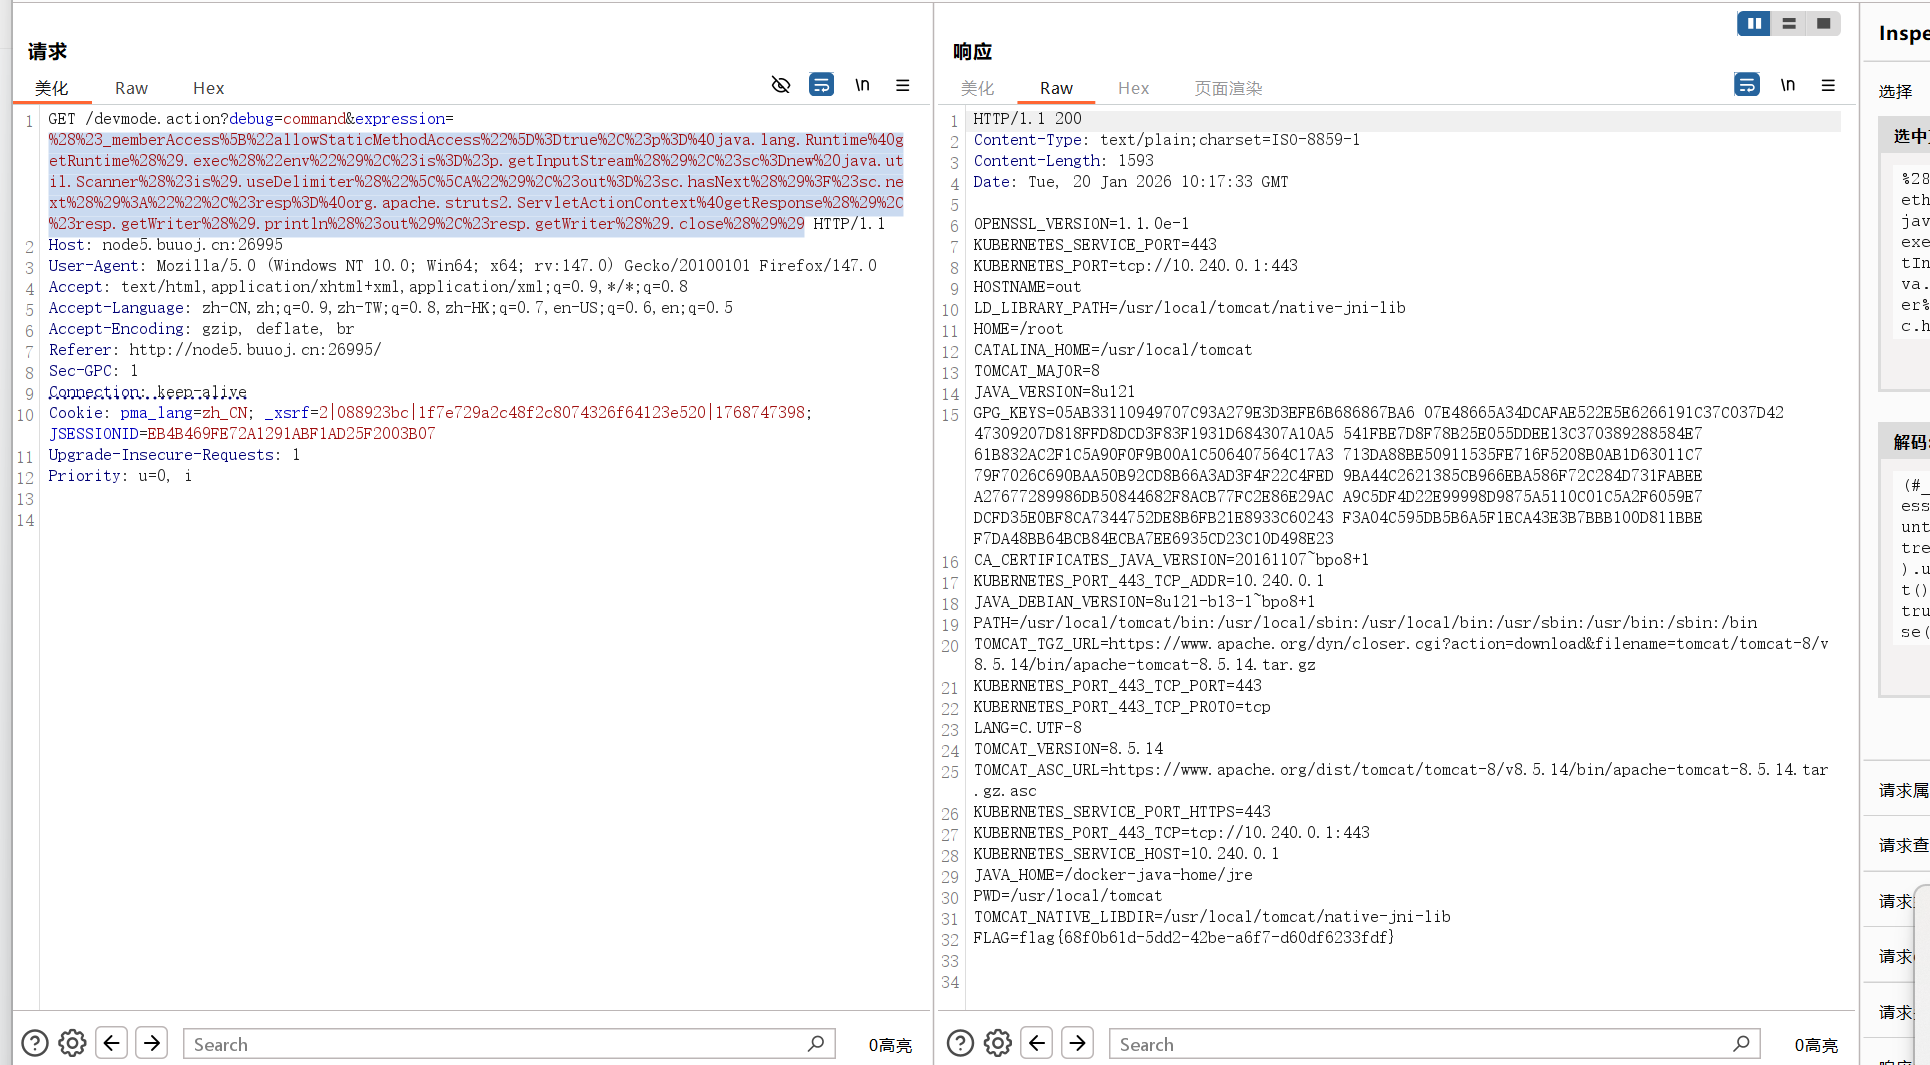Click the Referer header line in request

[x=215, y=349]
